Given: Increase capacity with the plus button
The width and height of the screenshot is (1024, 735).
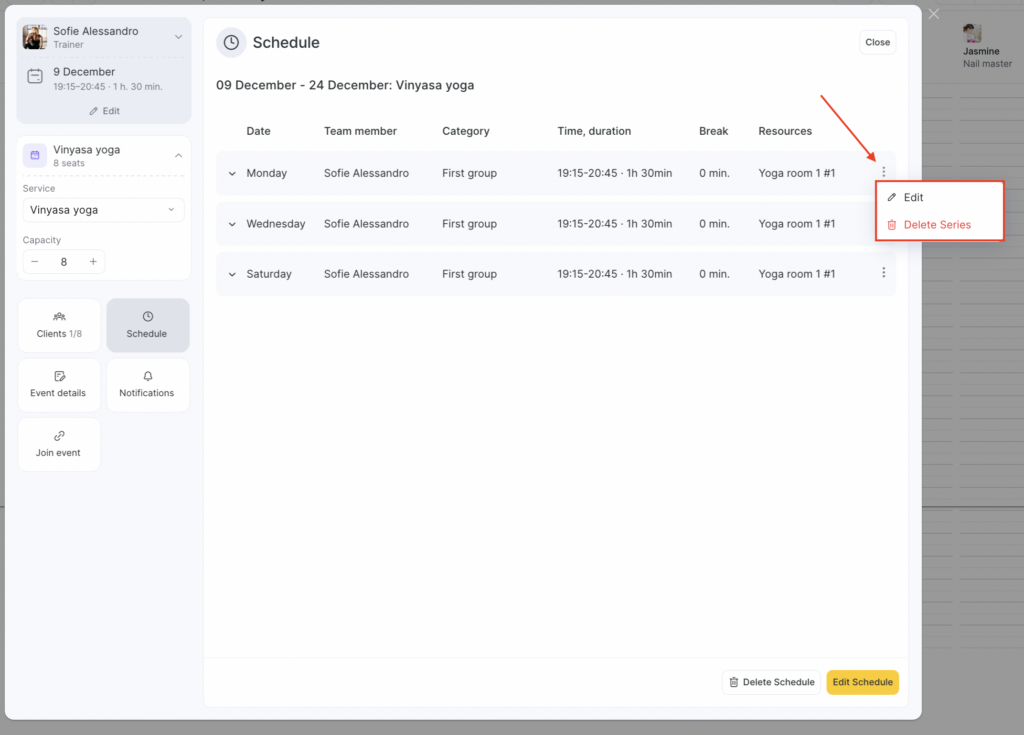Looking at the screenshot, I should [93, 262].
